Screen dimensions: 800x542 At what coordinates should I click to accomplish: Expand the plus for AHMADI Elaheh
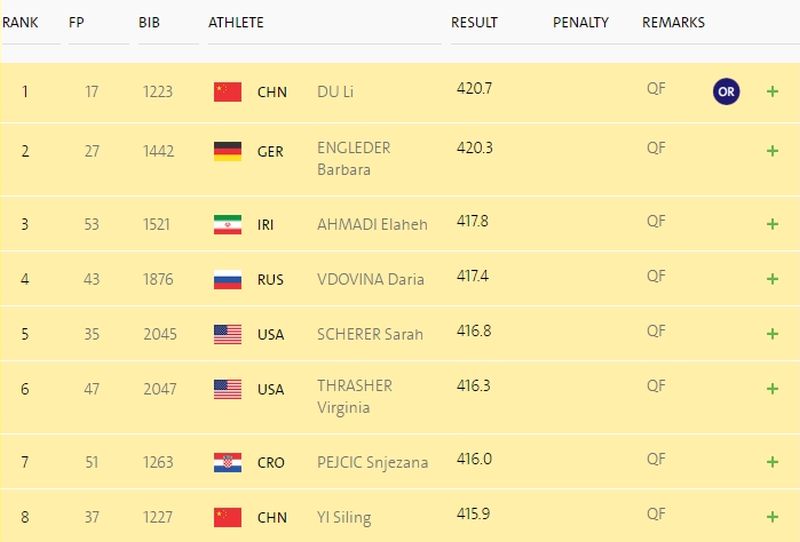pos(772,224)
